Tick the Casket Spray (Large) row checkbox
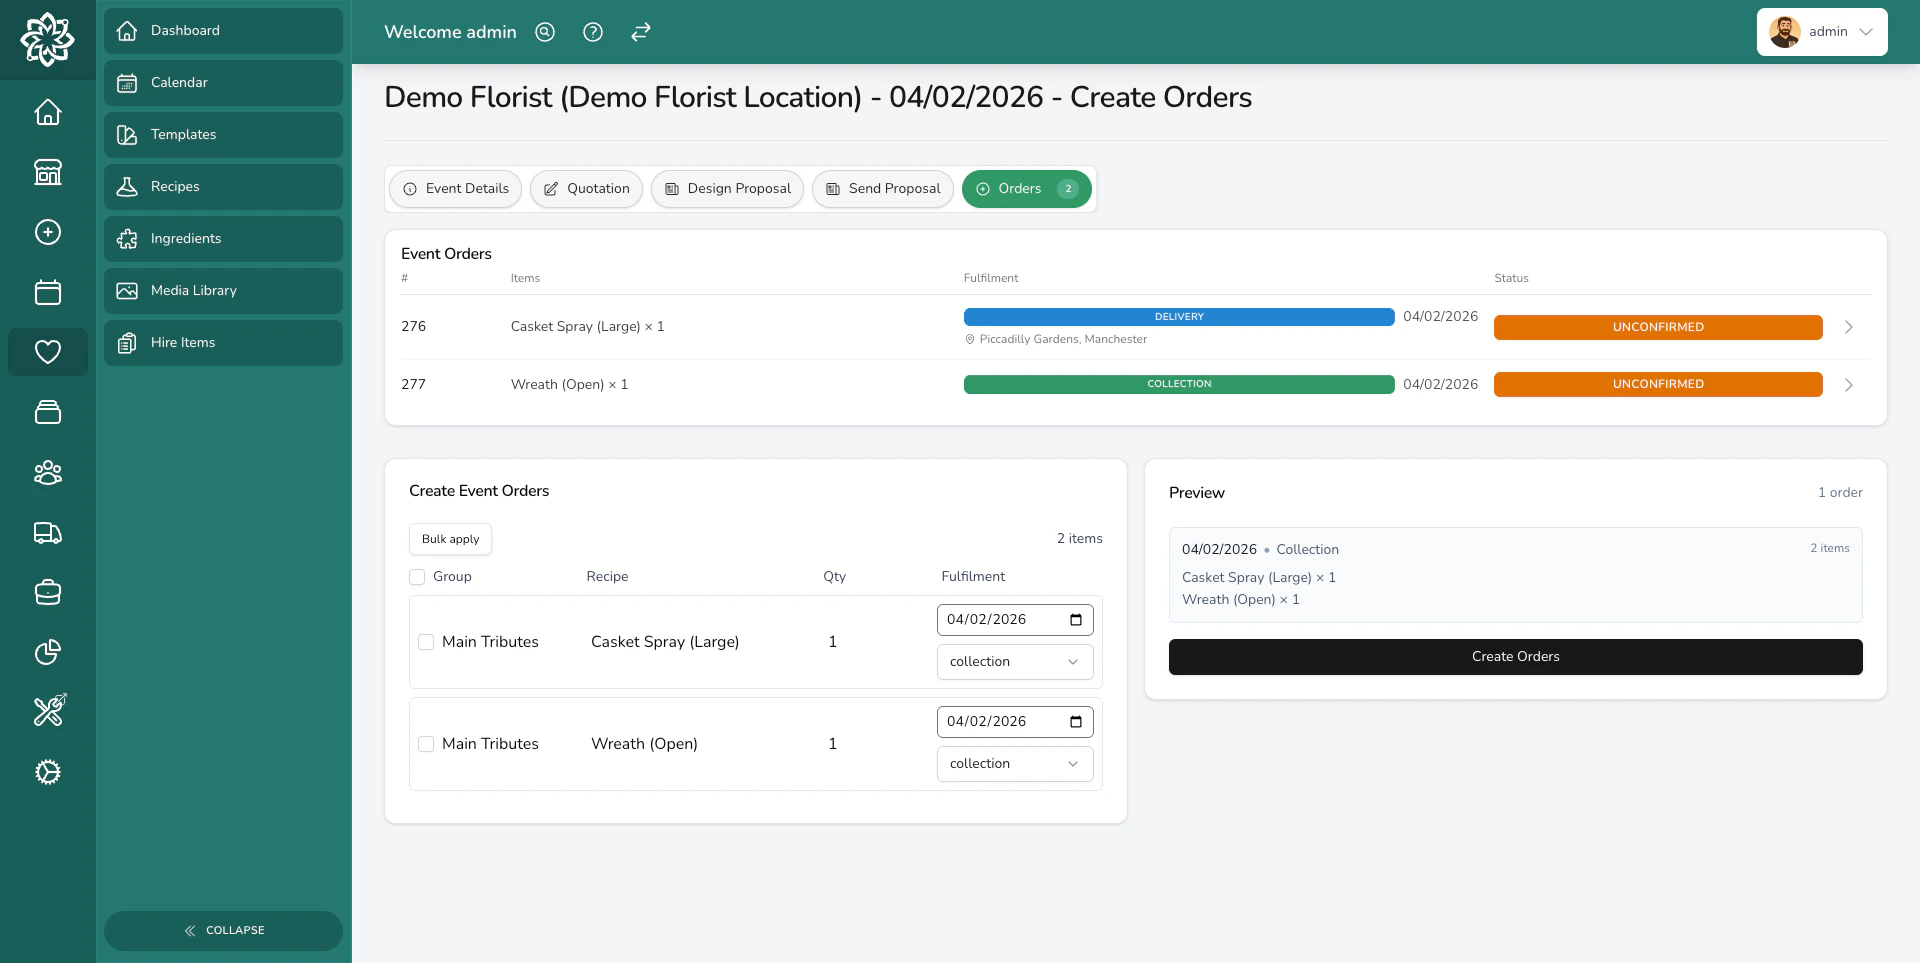Viewport: 1920px width, 963px height. click(x=426, y=642)
